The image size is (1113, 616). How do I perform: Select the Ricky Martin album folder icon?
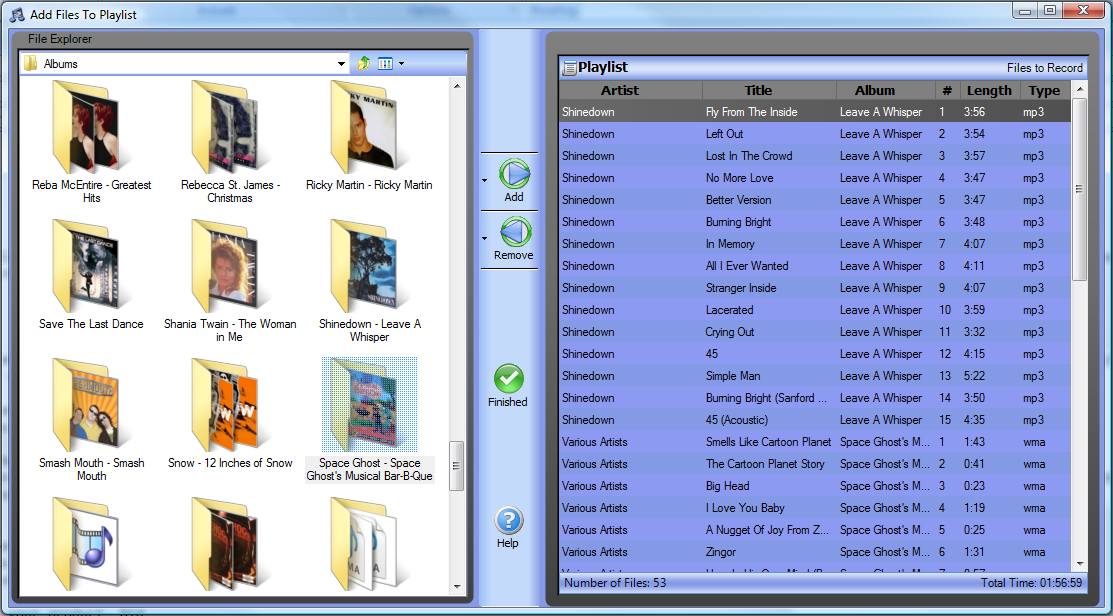(369, 128)
